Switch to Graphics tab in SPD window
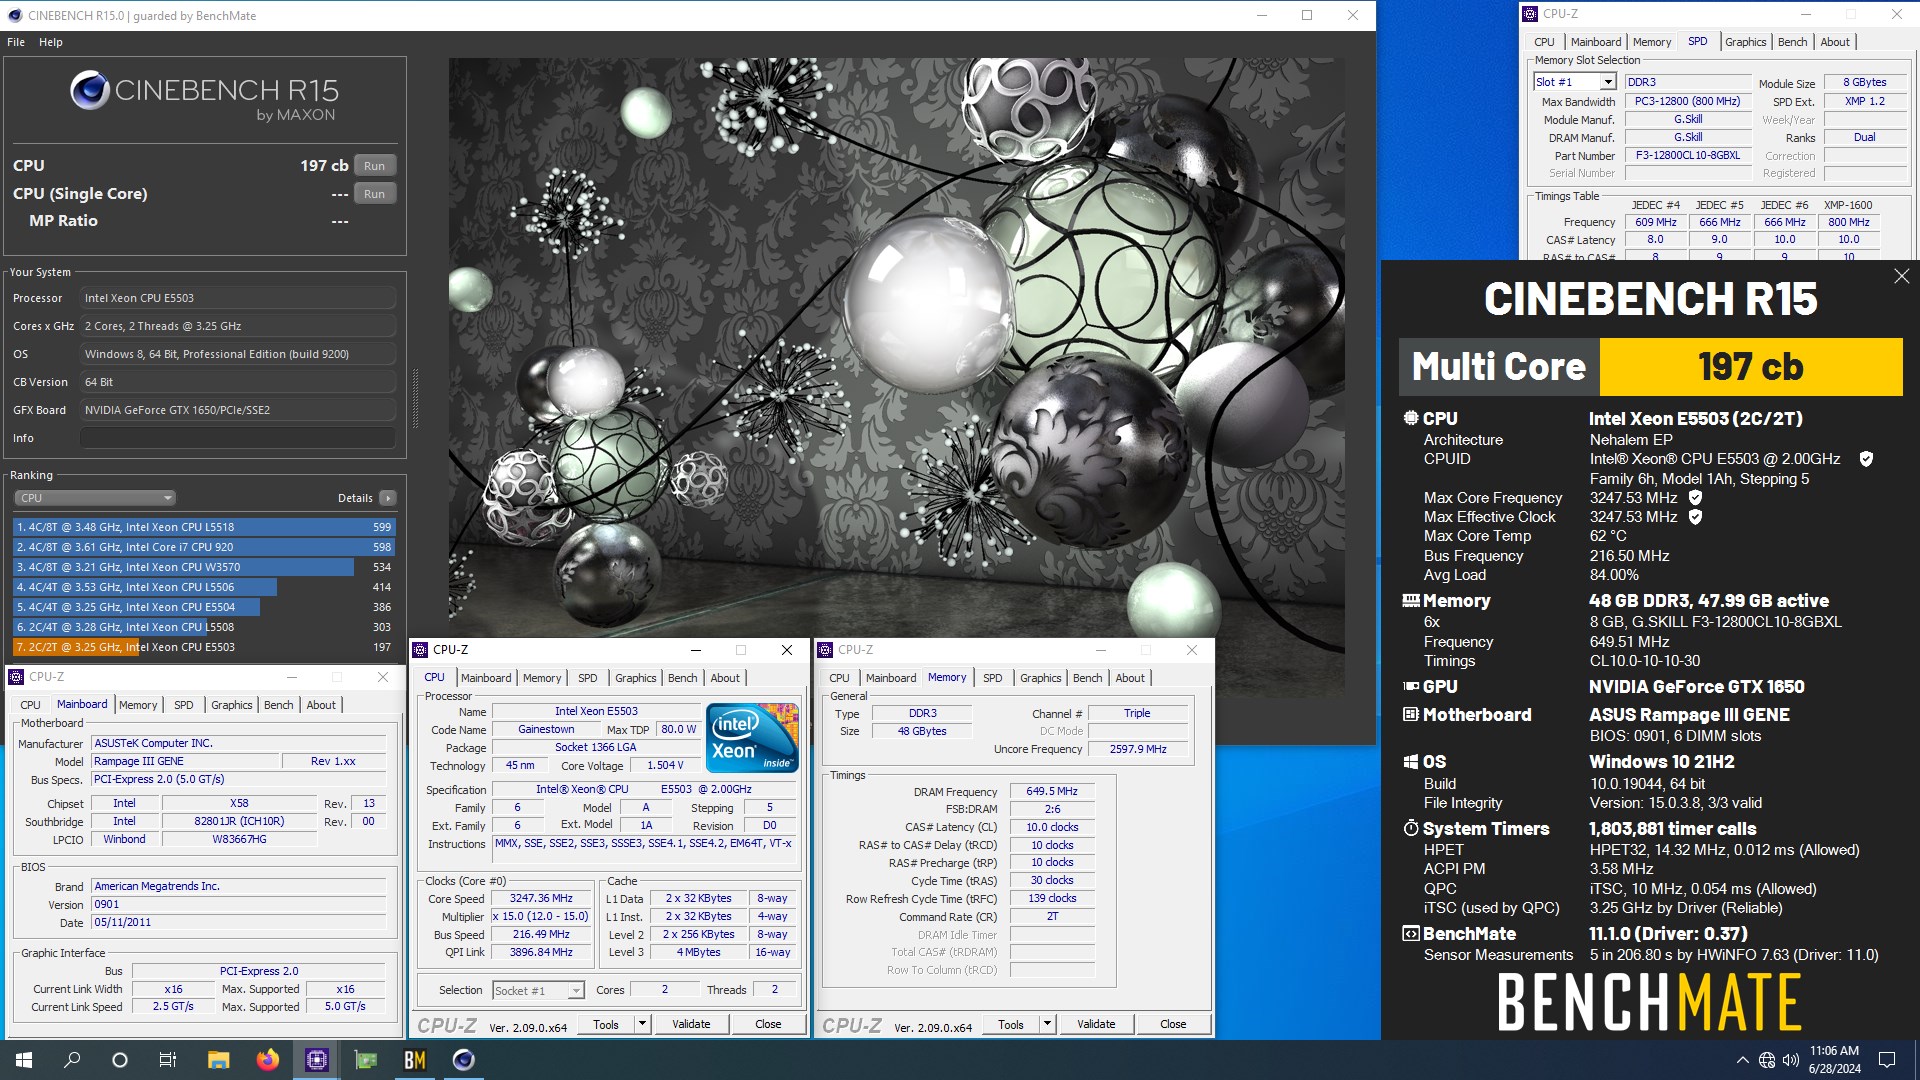Viewport: 1920px width, 1080px height. [1745, 42]
